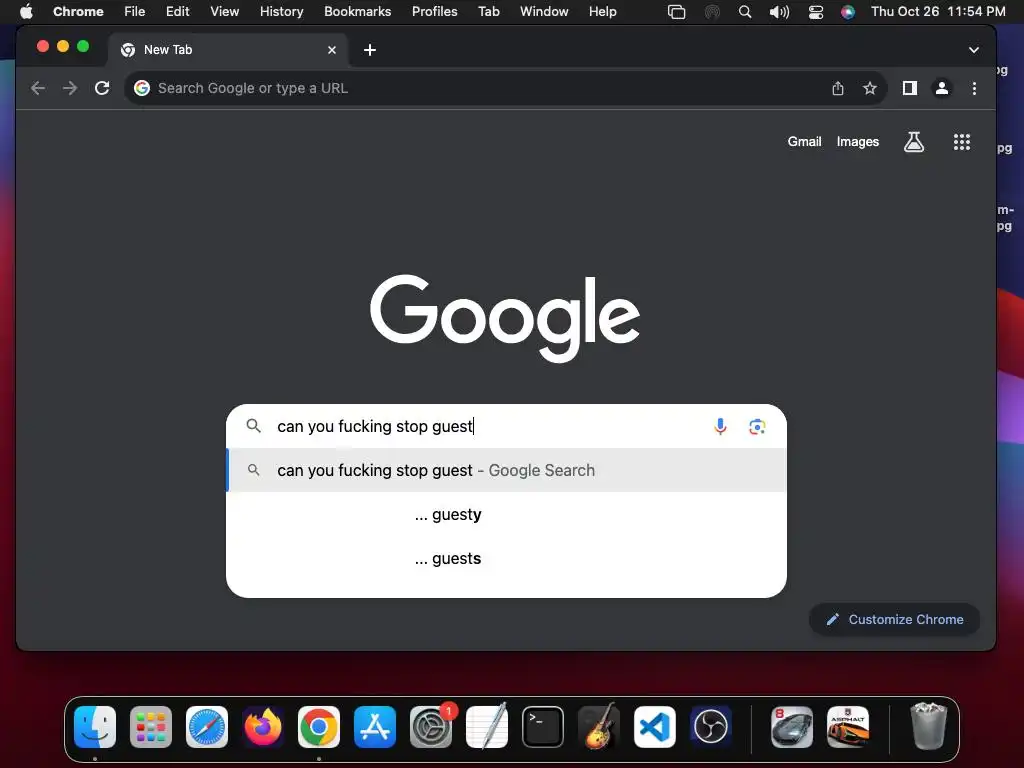Share this page via share icon
This screenshot has height=768, width=1024.
tap(838, 88)
